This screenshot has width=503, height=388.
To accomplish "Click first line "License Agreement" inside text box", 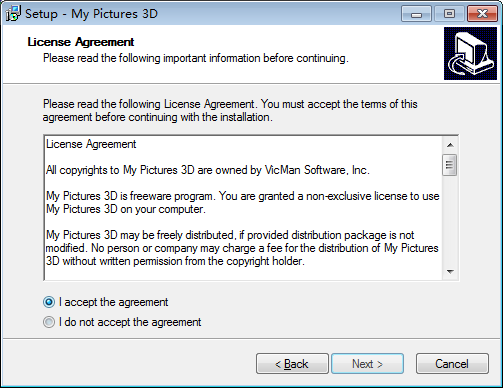I will (x=91, y=144).
